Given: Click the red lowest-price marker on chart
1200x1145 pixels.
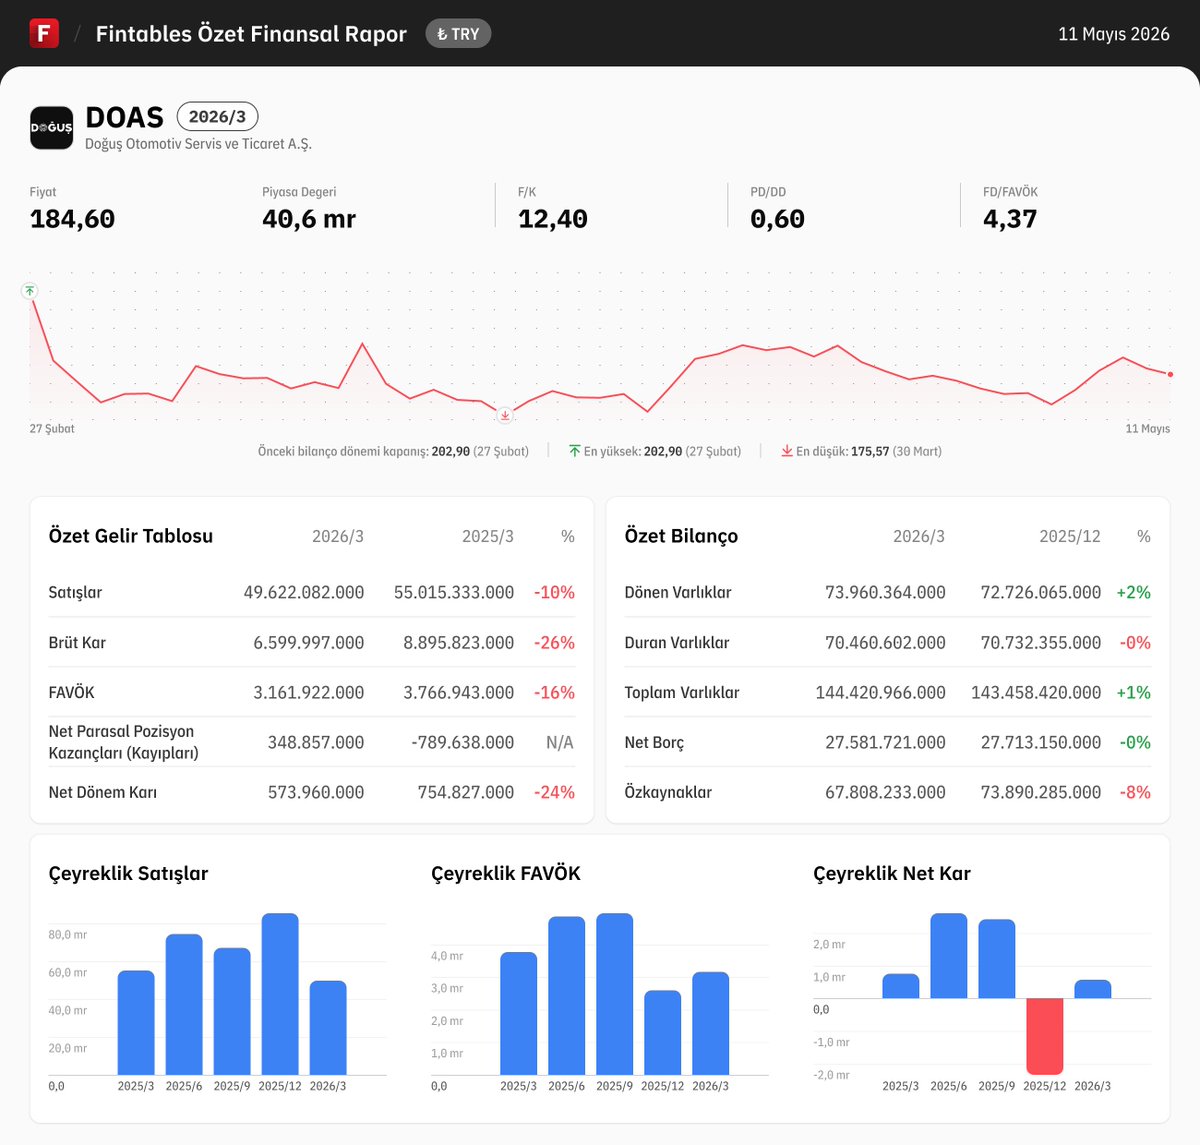Looking at the screenshot, I should [x=505, y=415].
